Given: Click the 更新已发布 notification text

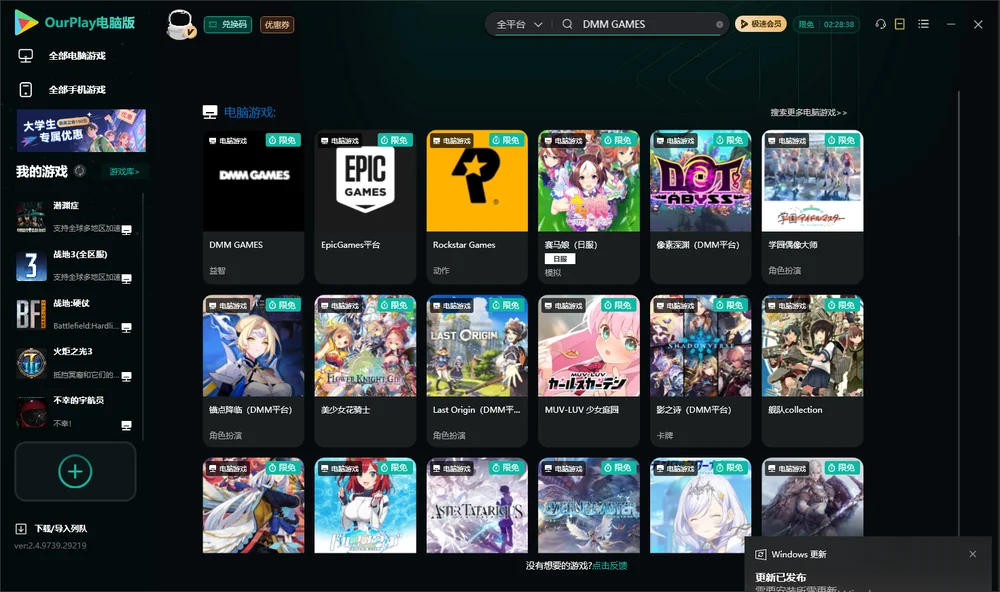Looking at the screenshot, I should [x=781, y=577].
